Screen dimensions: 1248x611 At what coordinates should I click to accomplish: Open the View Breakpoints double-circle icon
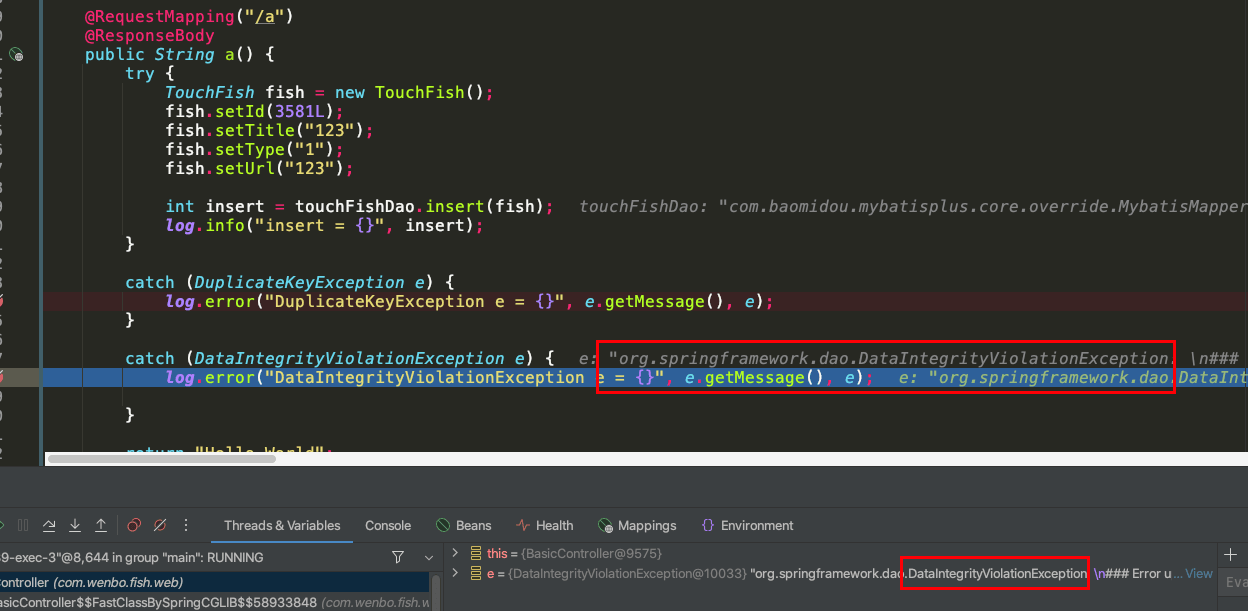(x=134, y=525)
